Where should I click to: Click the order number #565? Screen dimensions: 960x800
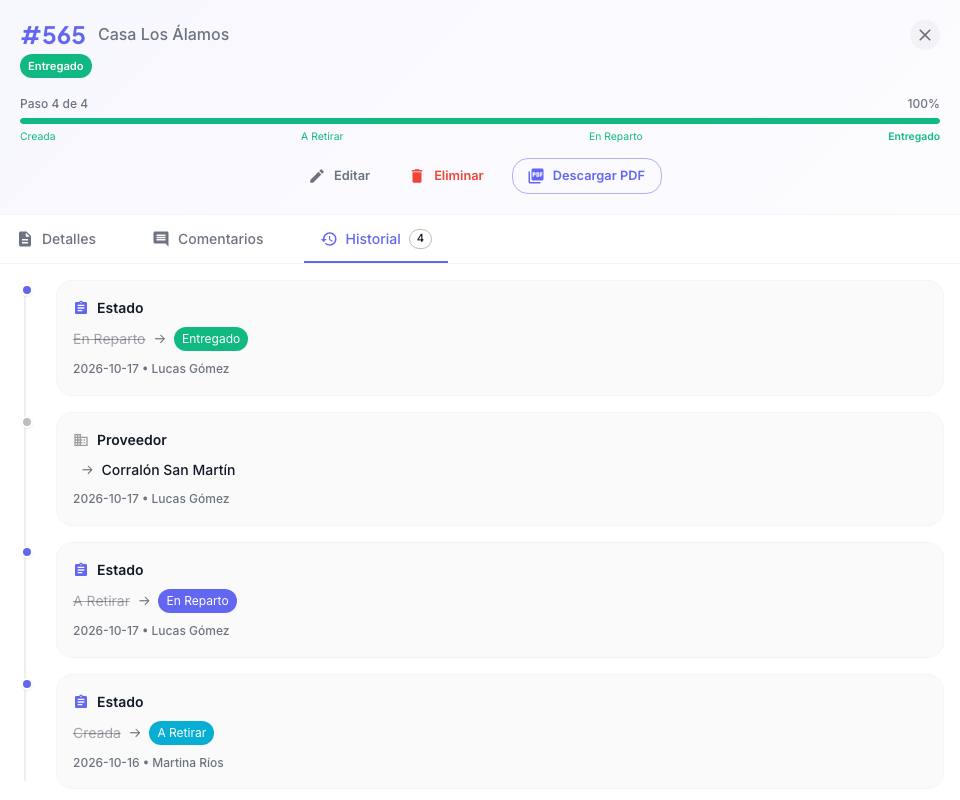(x=53, y=35)
